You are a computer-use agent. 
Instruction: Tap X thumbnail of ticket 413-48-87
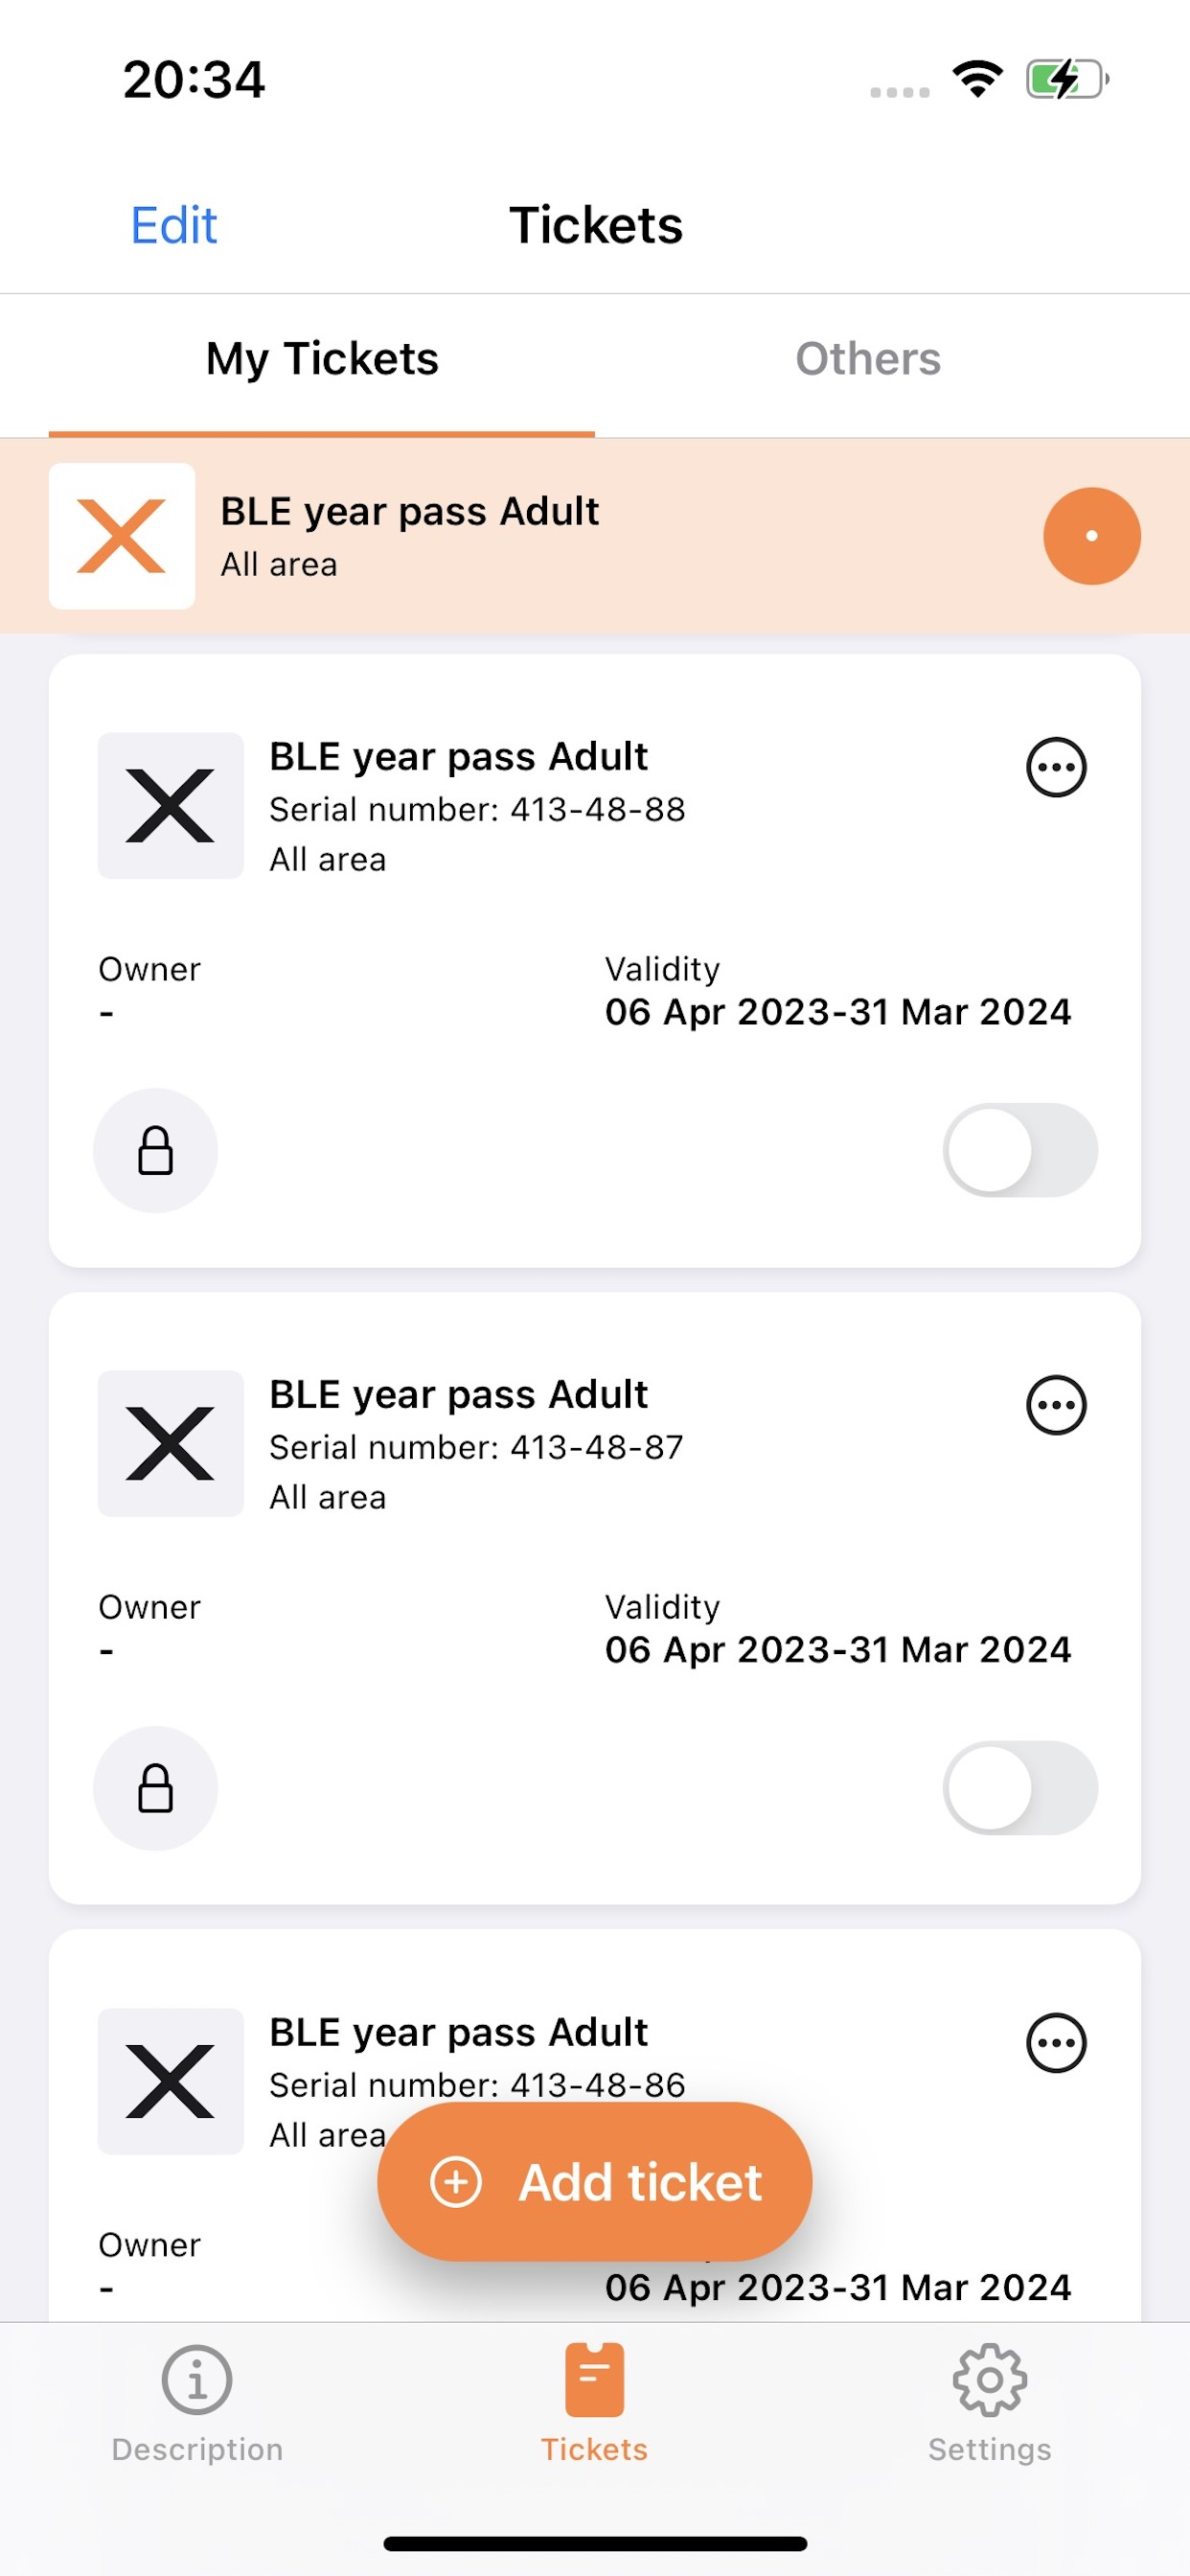click(170, 1444)
